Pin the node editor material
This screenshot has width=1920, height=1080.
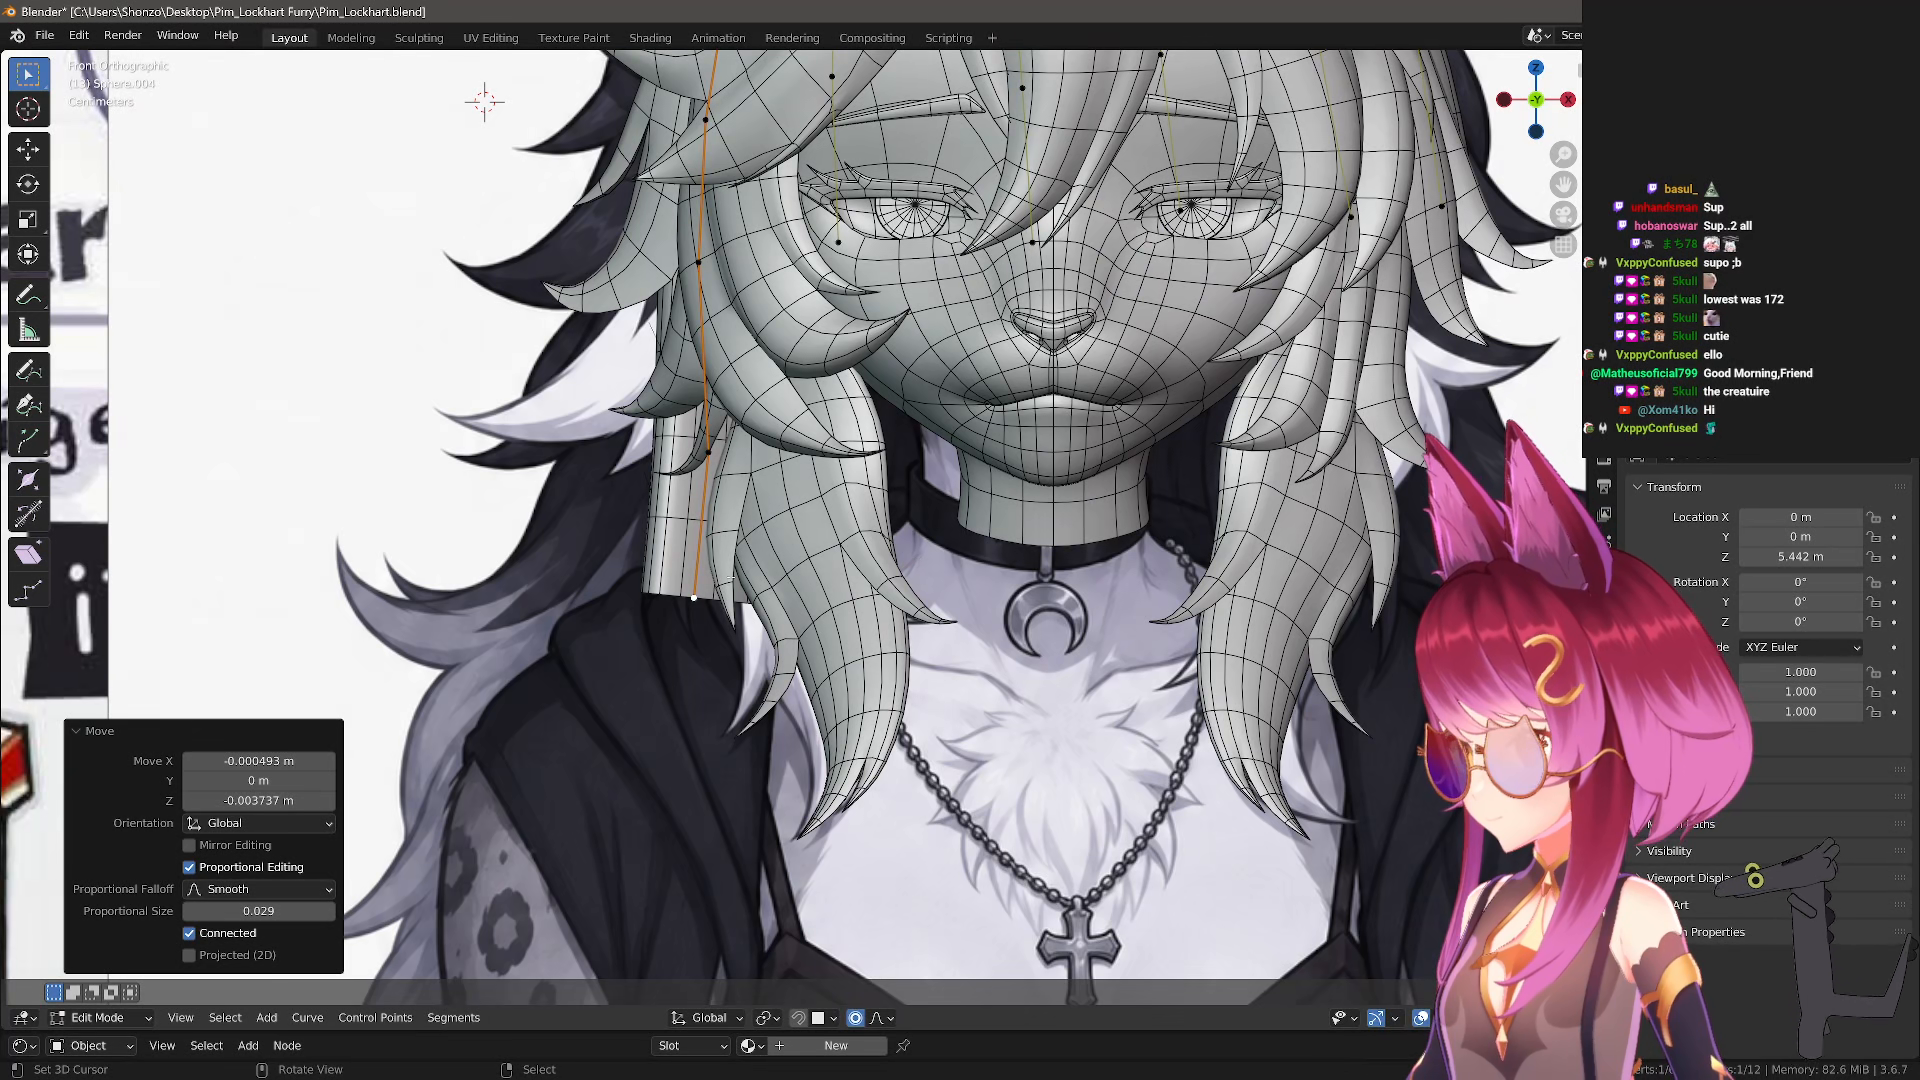point(903,1046)
